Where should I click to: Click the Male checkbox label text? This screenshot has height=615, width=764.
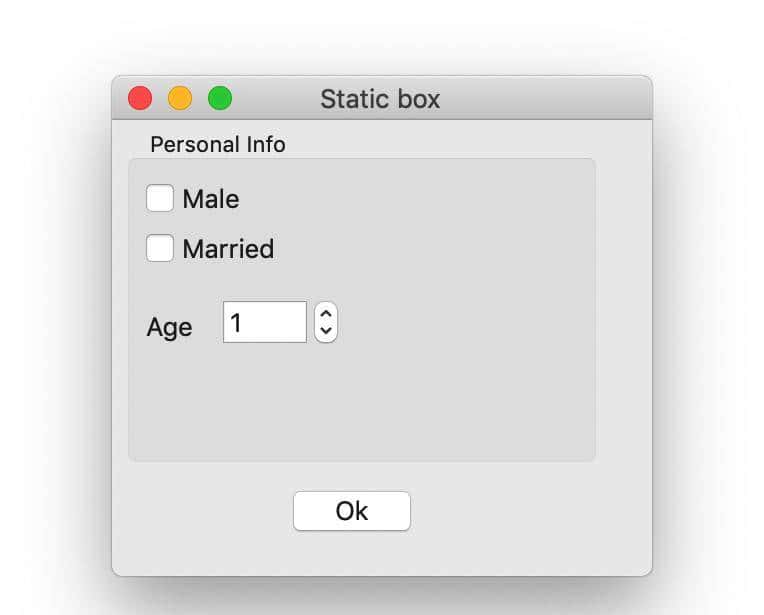[211, 199]
